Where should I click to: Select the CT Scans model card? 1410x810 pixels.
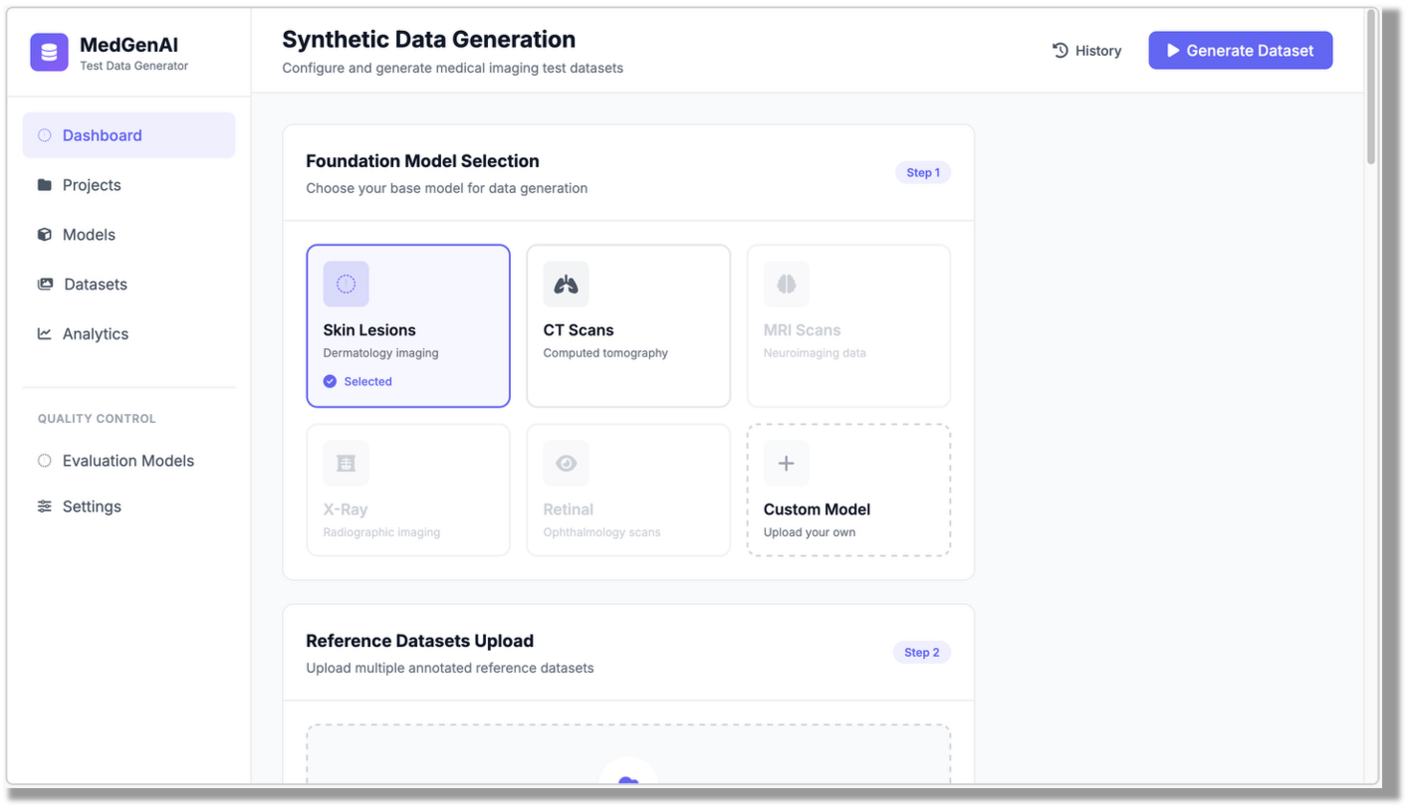point(628,326)
